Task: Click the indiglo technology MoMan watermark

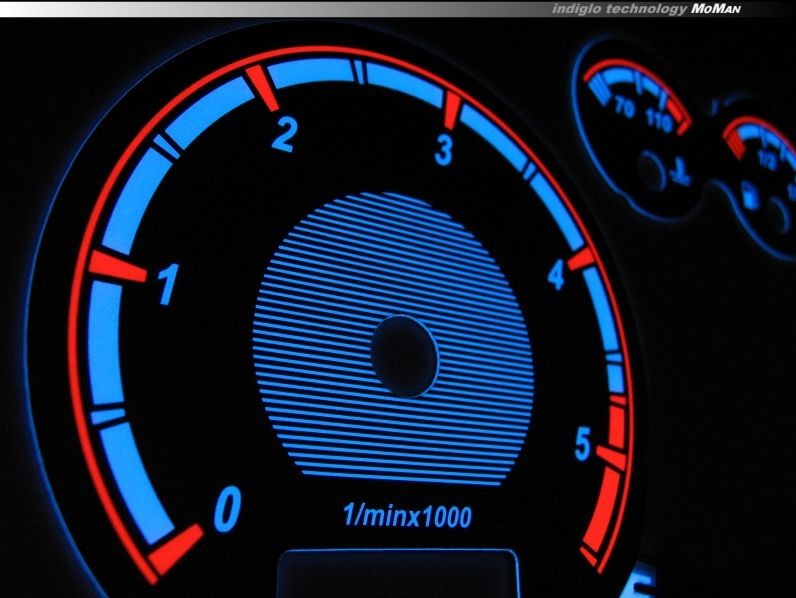Action: click(665, 8)
